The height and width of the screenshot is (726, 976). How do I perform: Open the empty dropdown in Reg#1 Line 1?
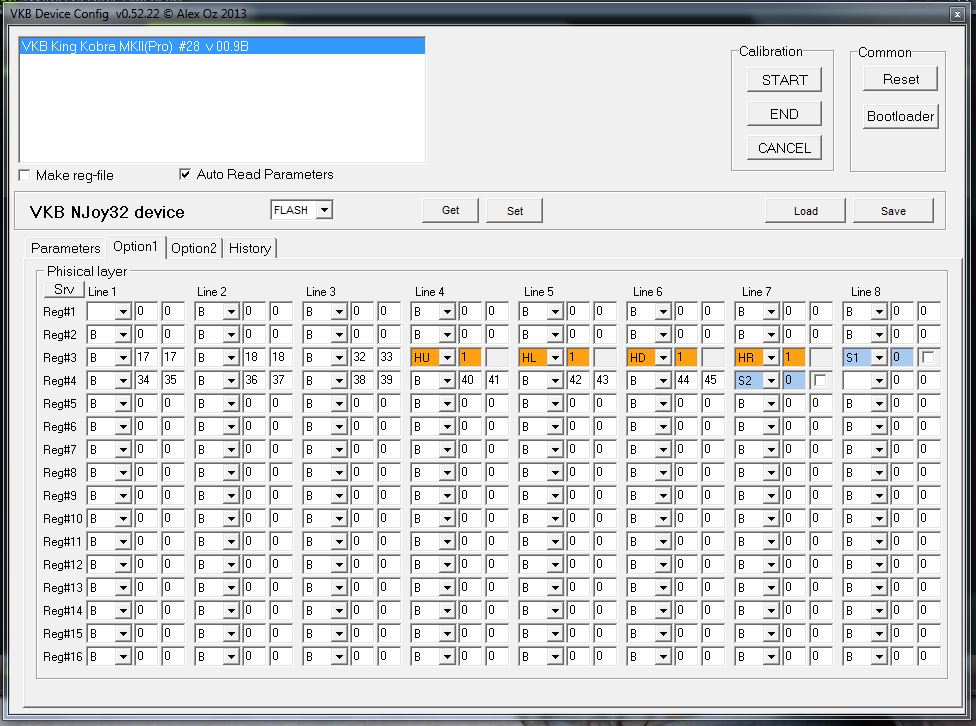(123, 311)
